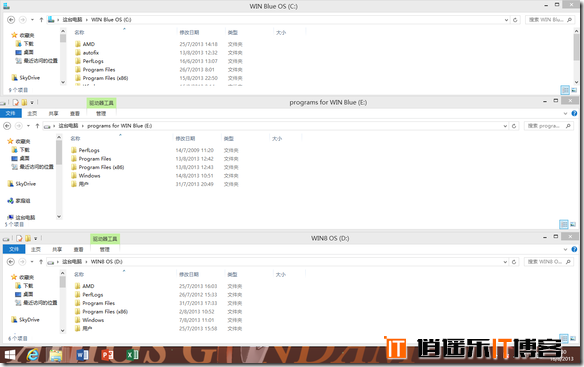This screenshot has width=584, height=367.
Task: Switch to large icons view in E: window
Action: [573, 224]
